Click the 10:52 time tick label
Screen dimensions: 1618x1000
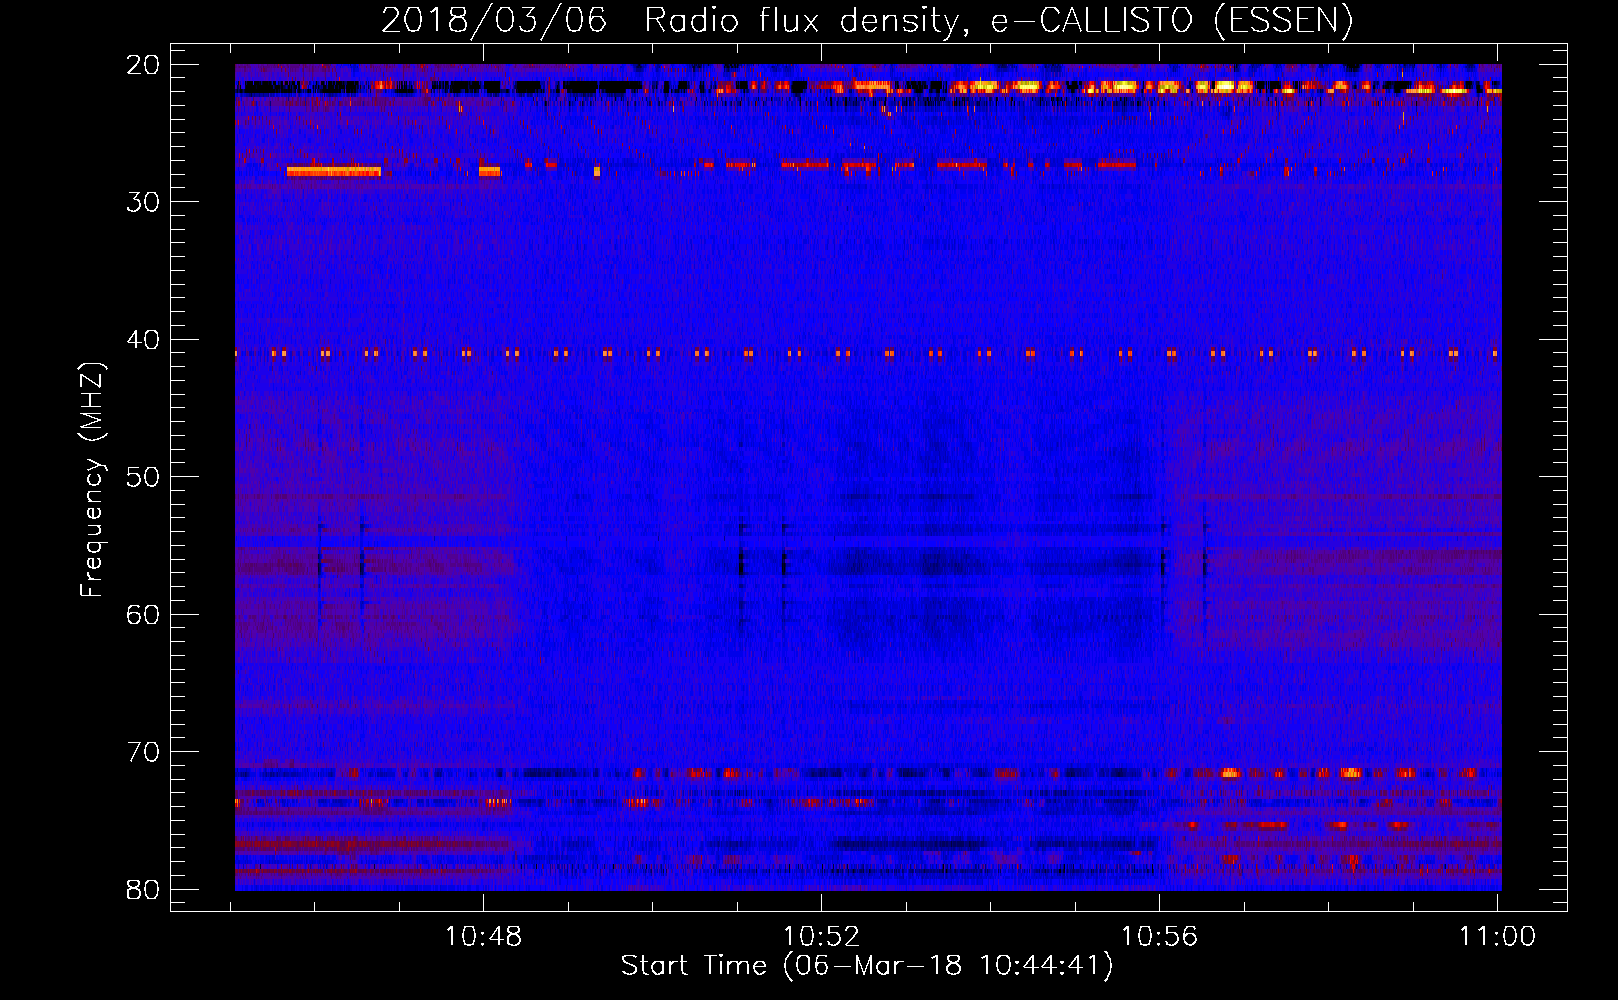pos(821,936)
